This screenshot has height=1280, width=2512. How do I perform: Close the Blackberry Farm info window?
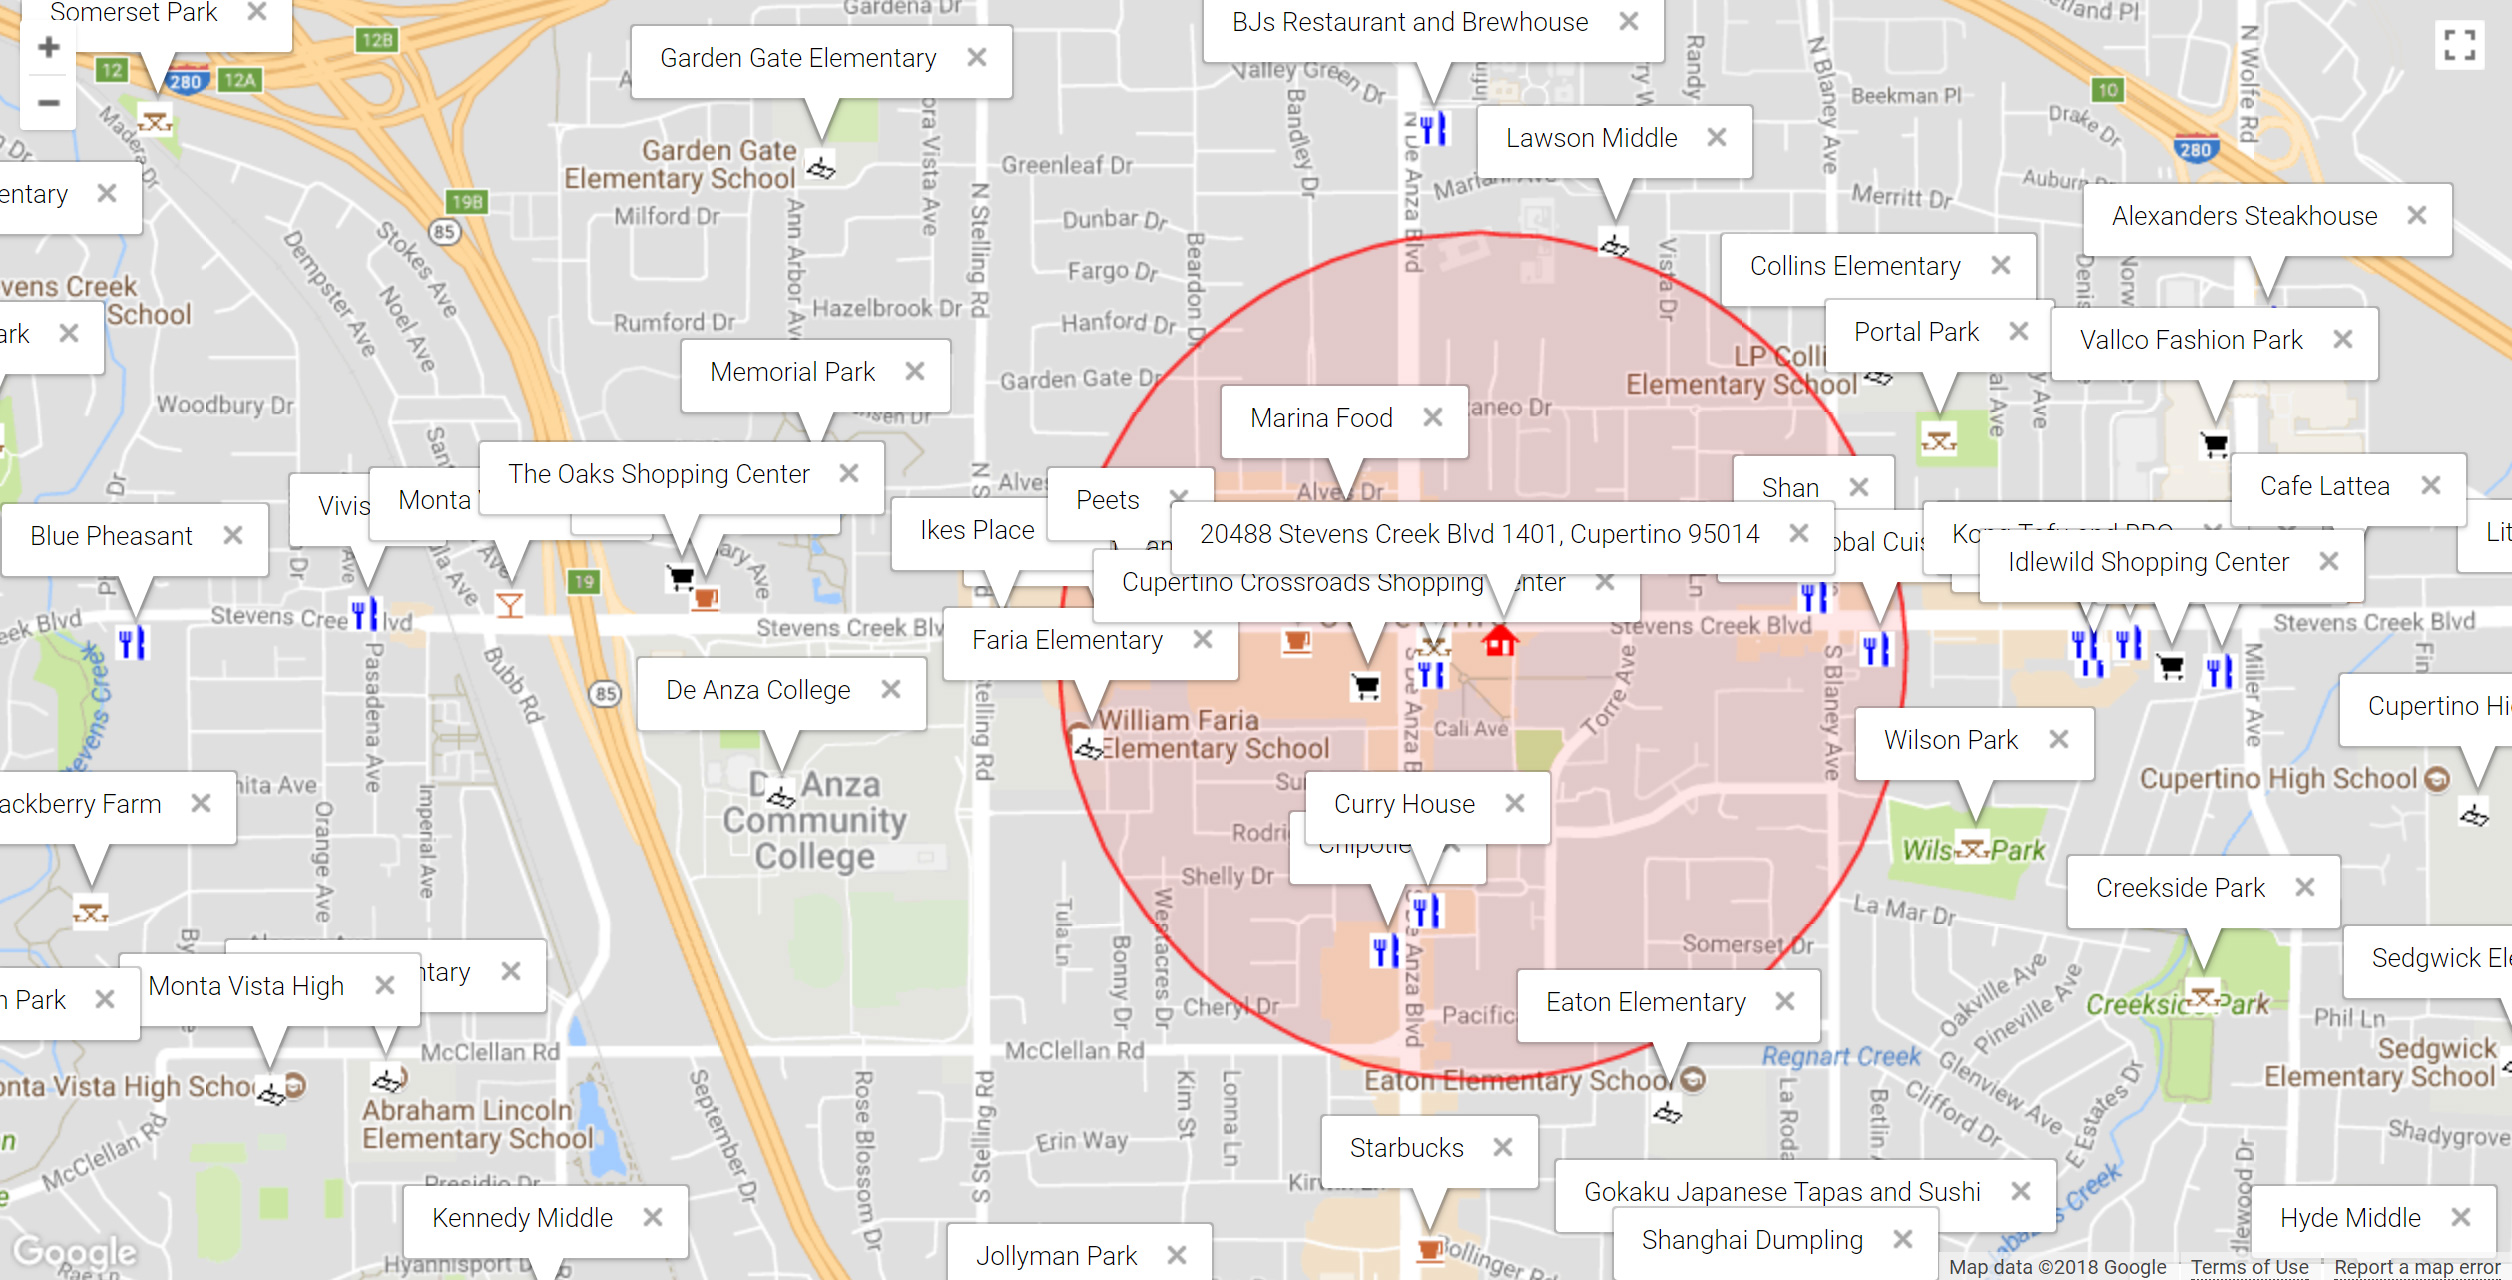(201, 803)
